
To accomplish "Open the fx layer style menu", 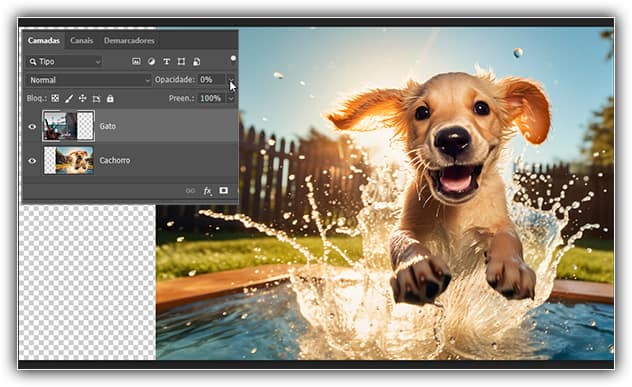I will [207, 191].
